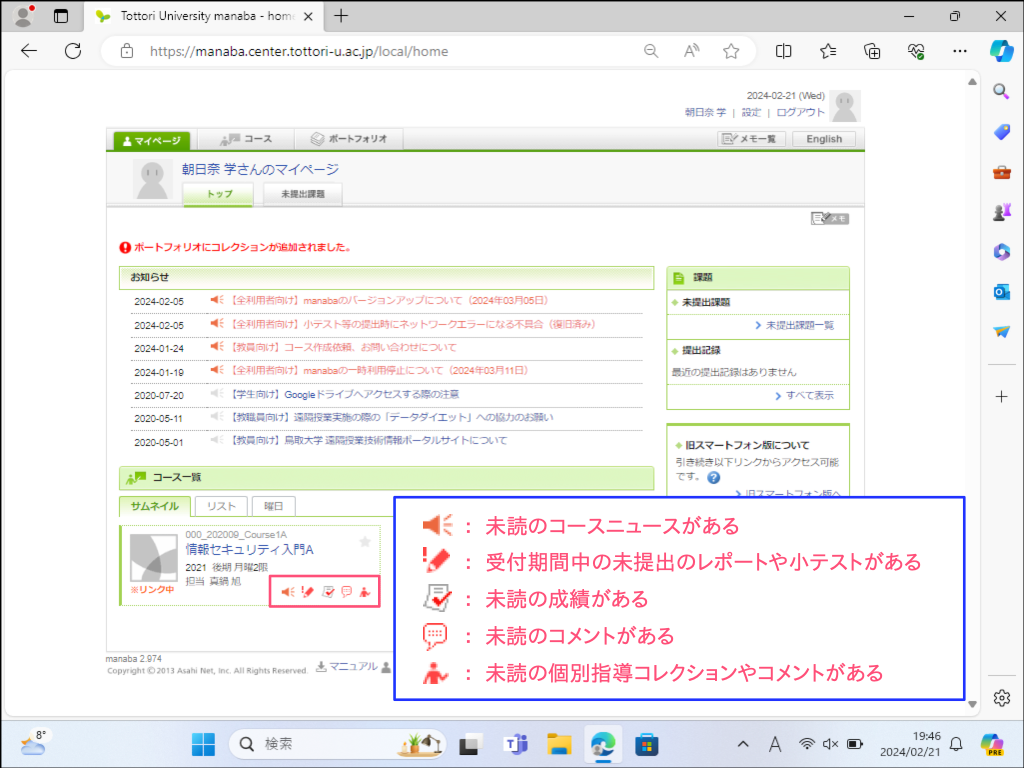Click the ログアウト link

(800, 113)
